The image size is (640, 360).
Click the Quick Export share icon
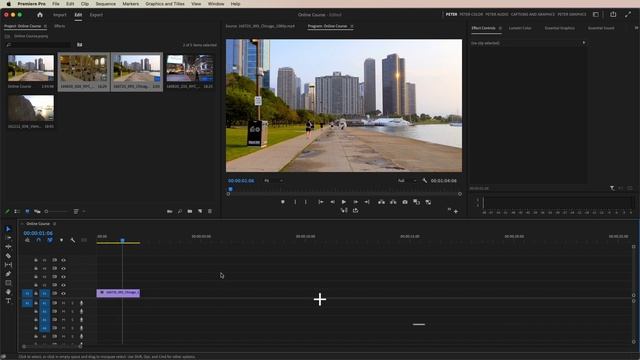tap(613, 14)
